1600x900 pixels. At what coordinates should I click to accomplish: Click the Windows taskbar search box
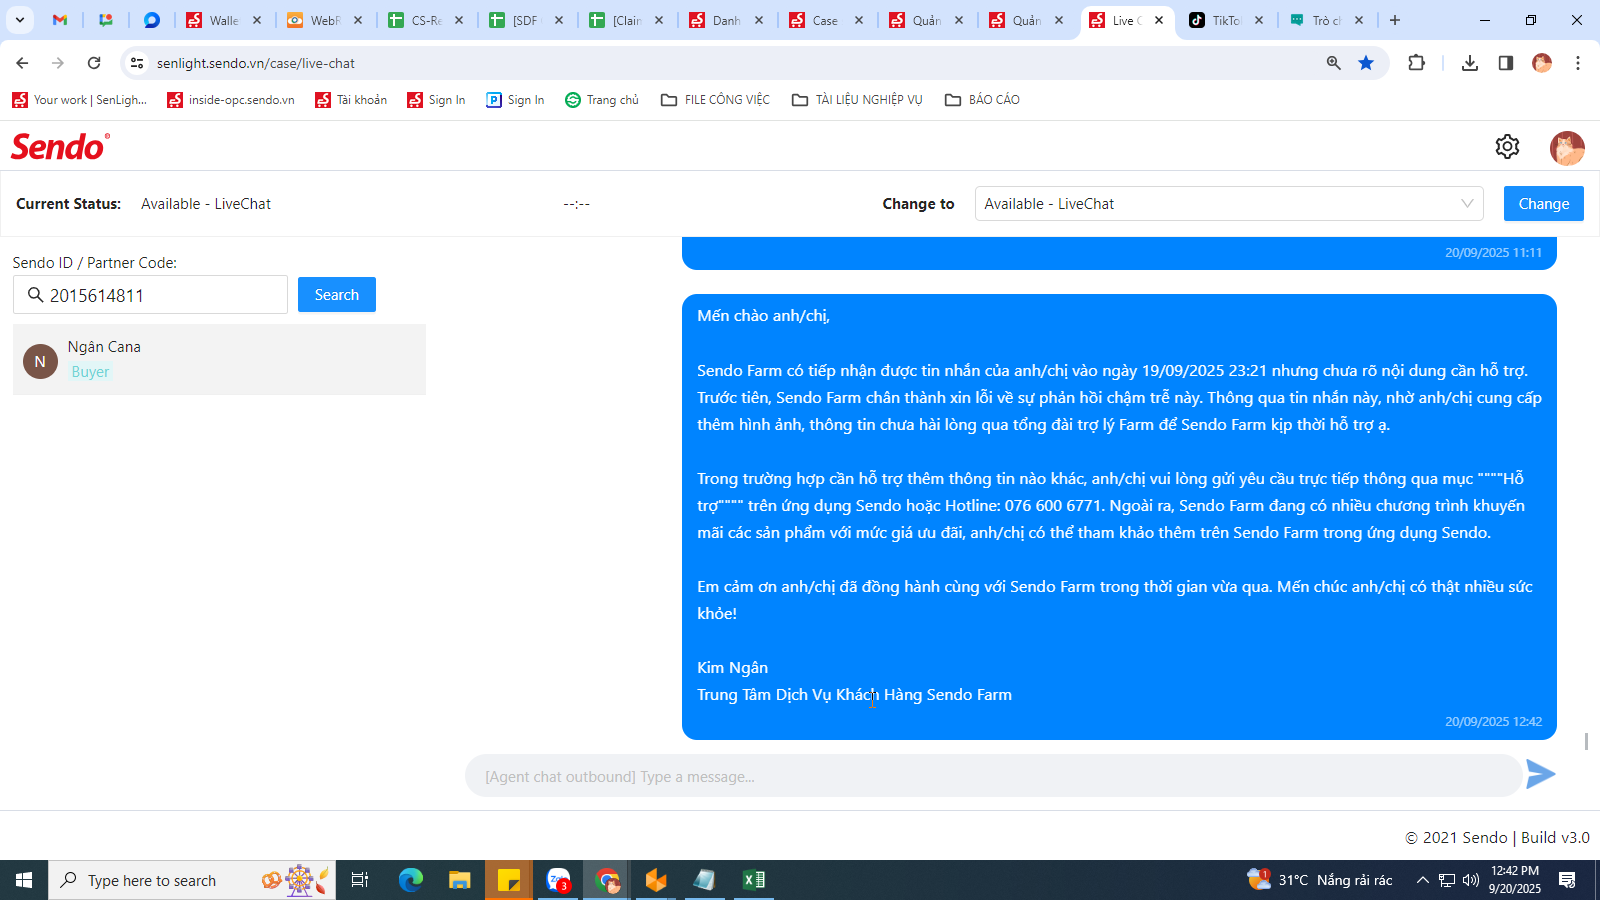(192, 880)
